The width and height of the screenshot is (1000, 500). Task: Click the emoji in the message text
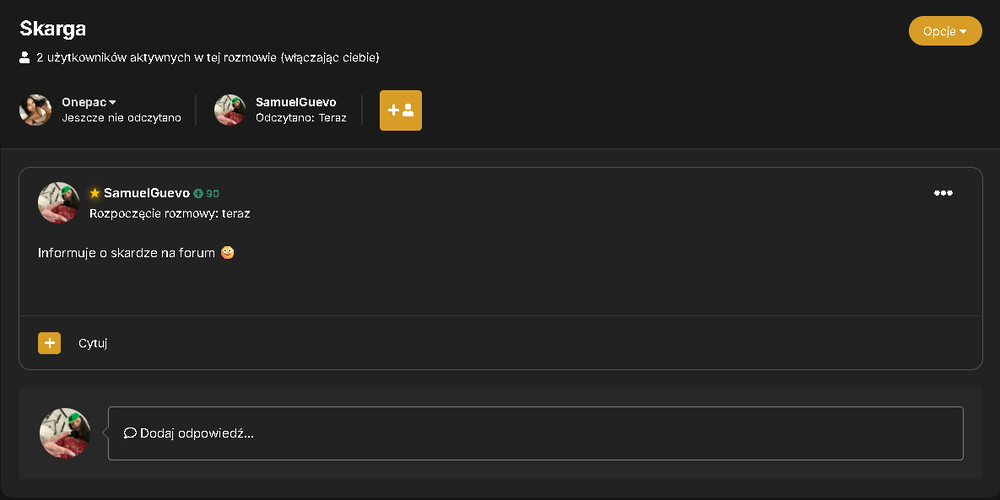click(x=228, y=253)
